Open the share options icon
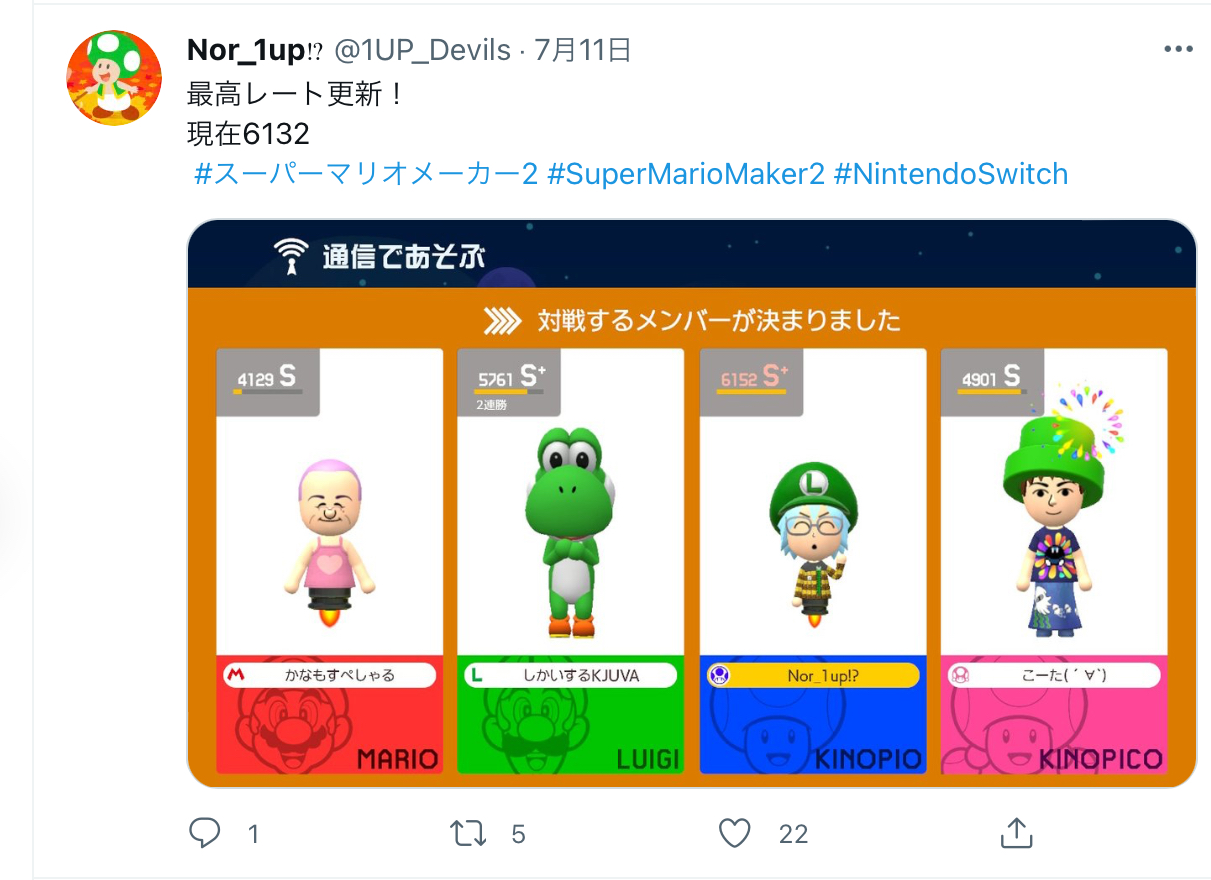 pos(1015,831)
